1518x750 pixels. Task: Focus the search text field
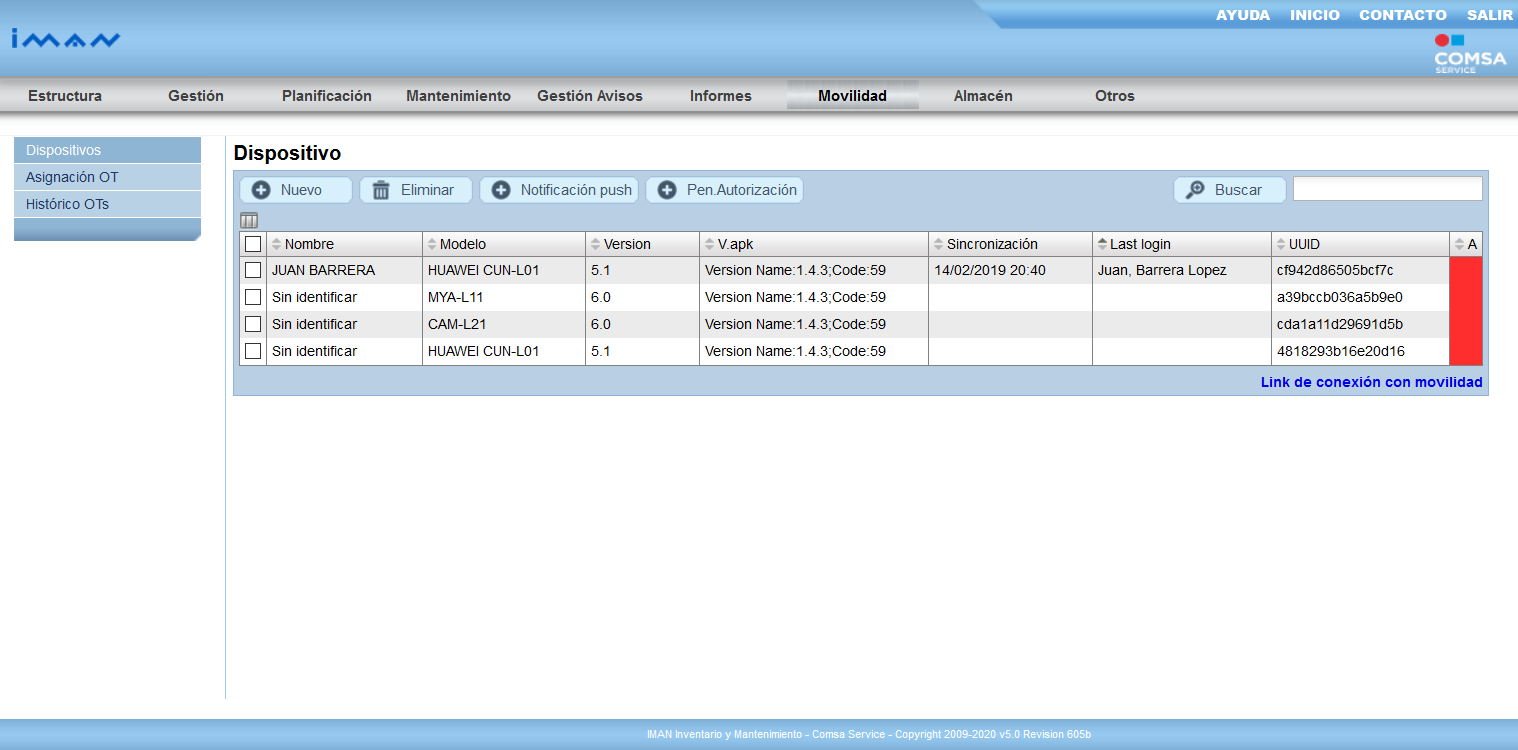(x=1387, y=189)
